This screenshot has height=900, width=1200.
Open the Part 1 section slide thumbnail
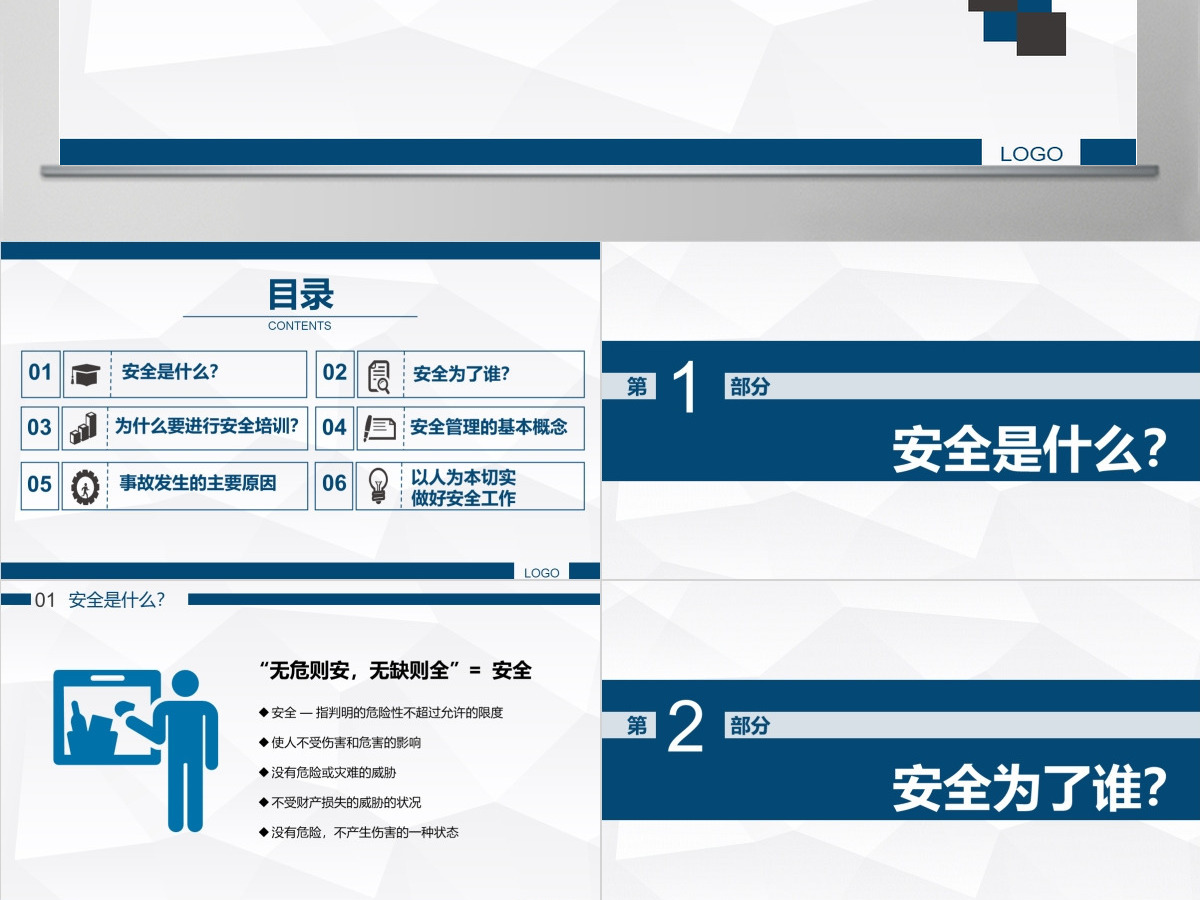tap(900, 410)
